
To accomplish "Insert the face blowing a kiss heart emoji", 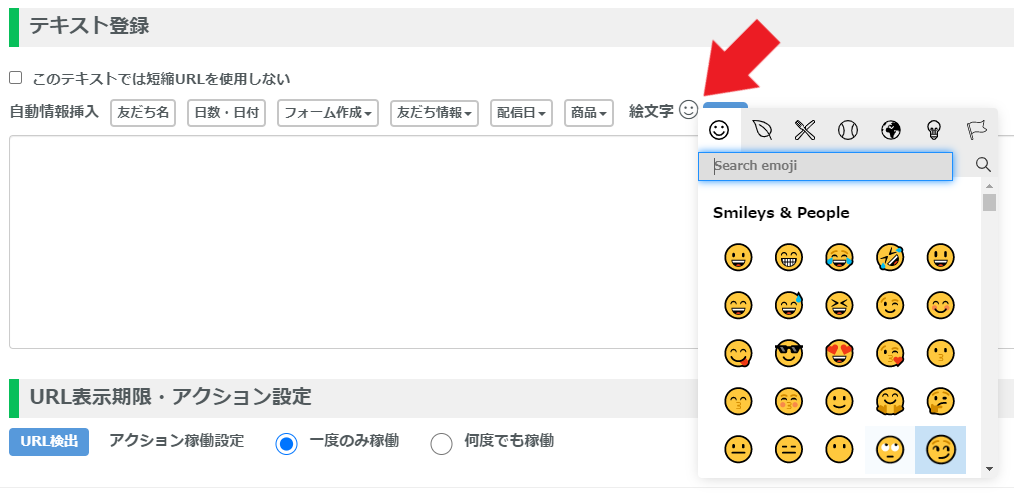I will coord(890,354).
